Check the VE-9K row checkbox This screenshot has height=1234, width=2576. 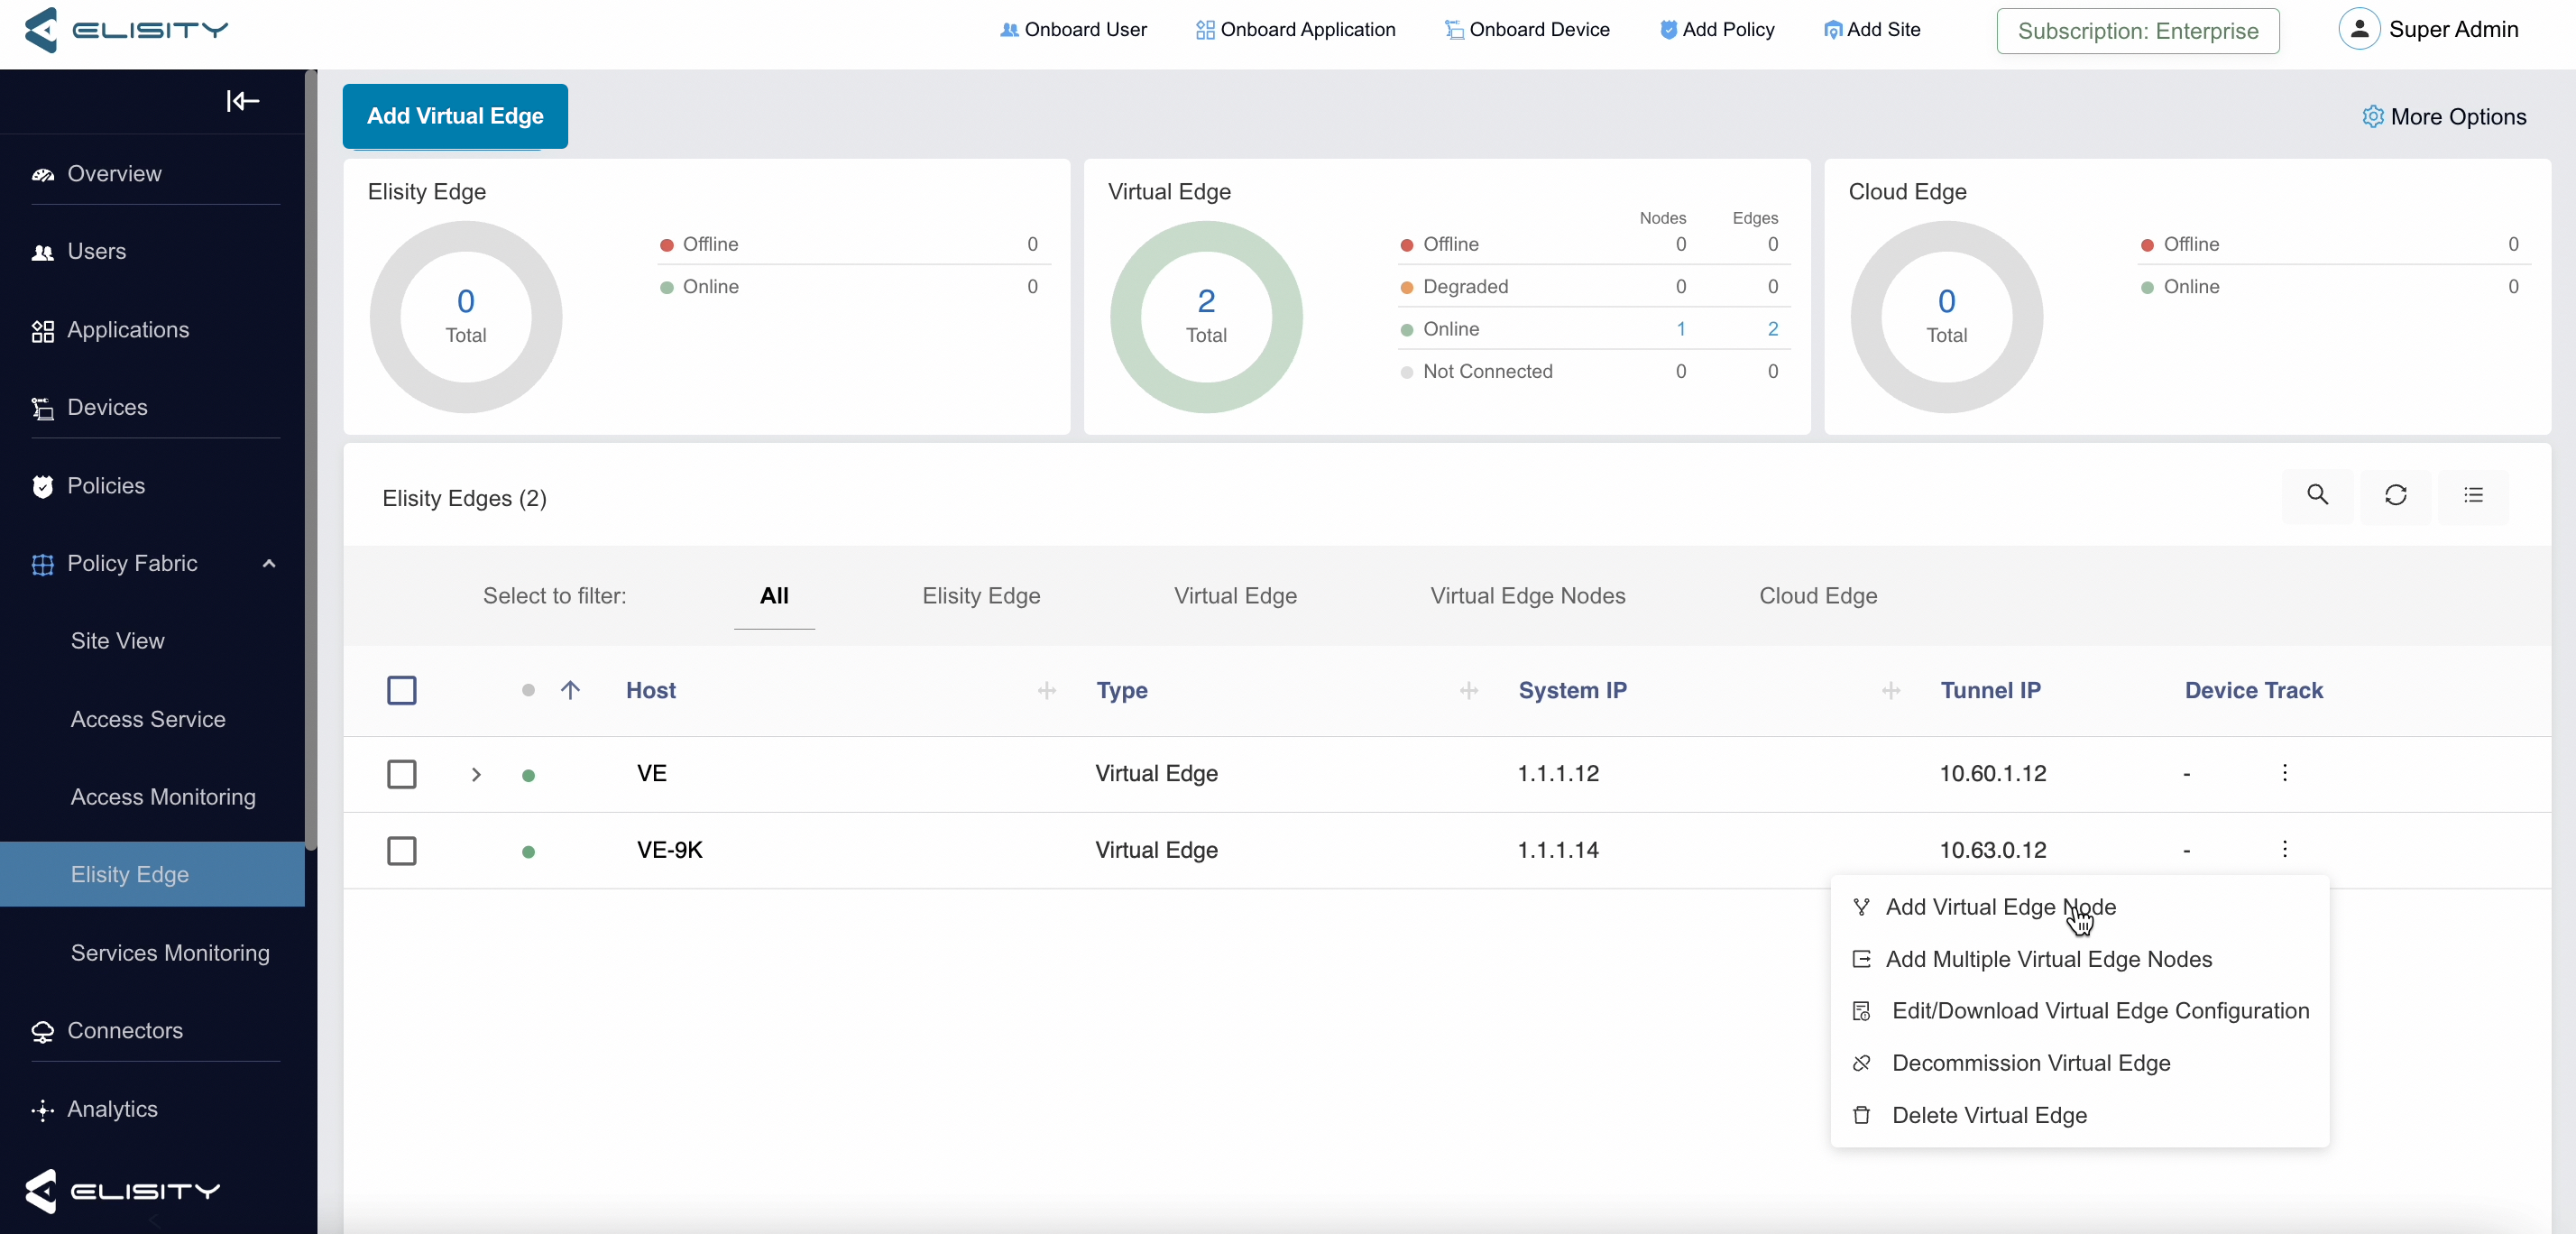401,851
